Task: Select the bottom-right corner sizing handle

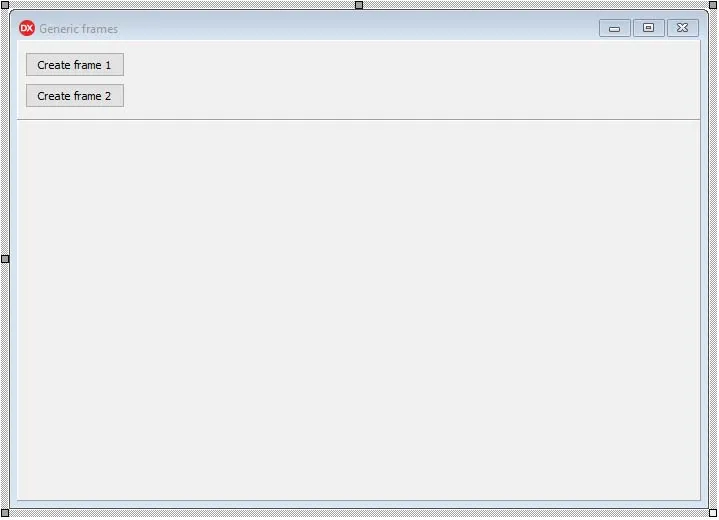Action: click(713, 513)
